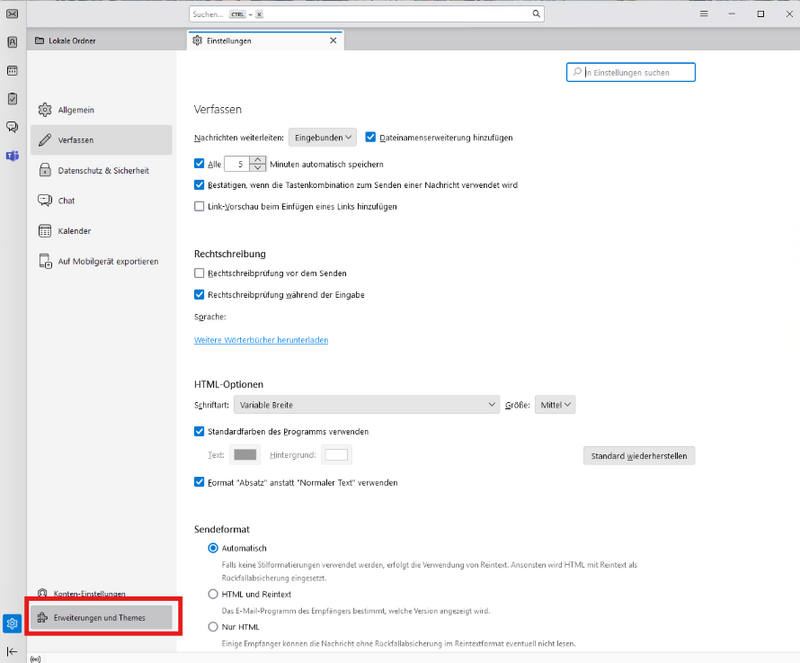Click the Erweiterungen puzzle piece icon
This screenshot has height=663, width=800.
point(43,618)
